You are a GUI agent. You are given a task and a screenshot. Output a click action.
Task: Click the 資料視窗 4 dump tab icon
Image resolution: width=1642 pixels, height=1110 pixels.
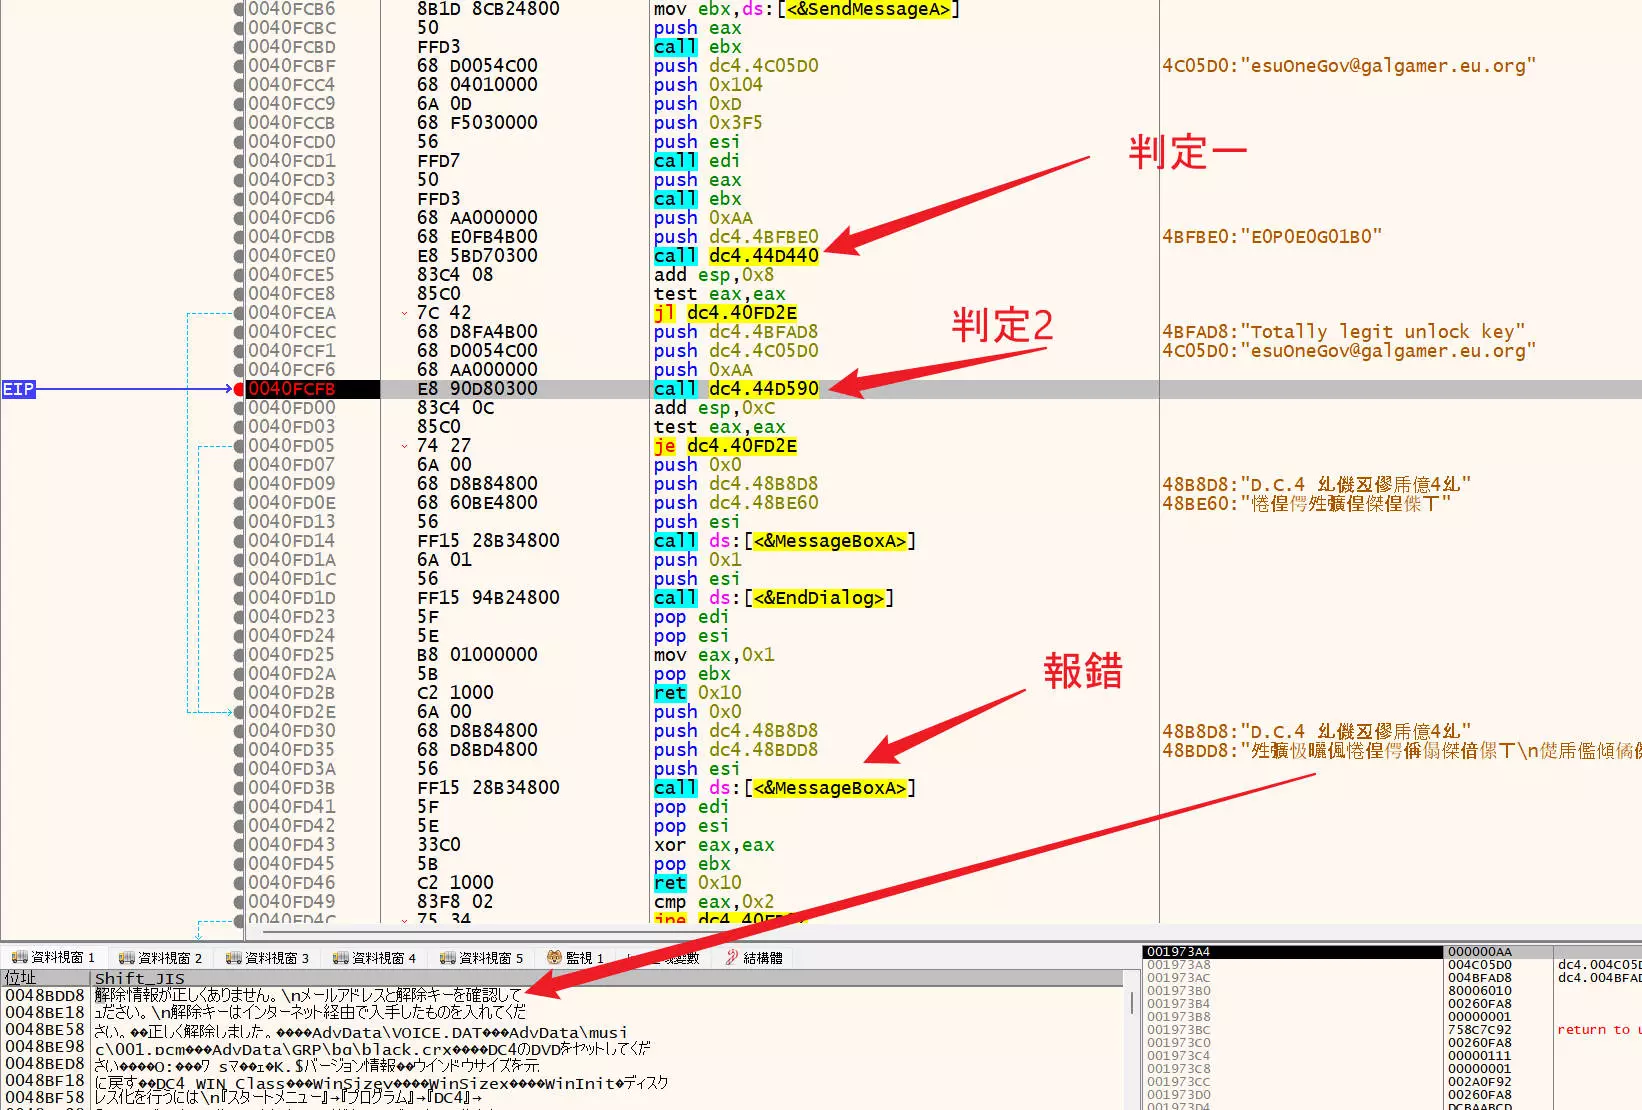click(x=340, y=958)
